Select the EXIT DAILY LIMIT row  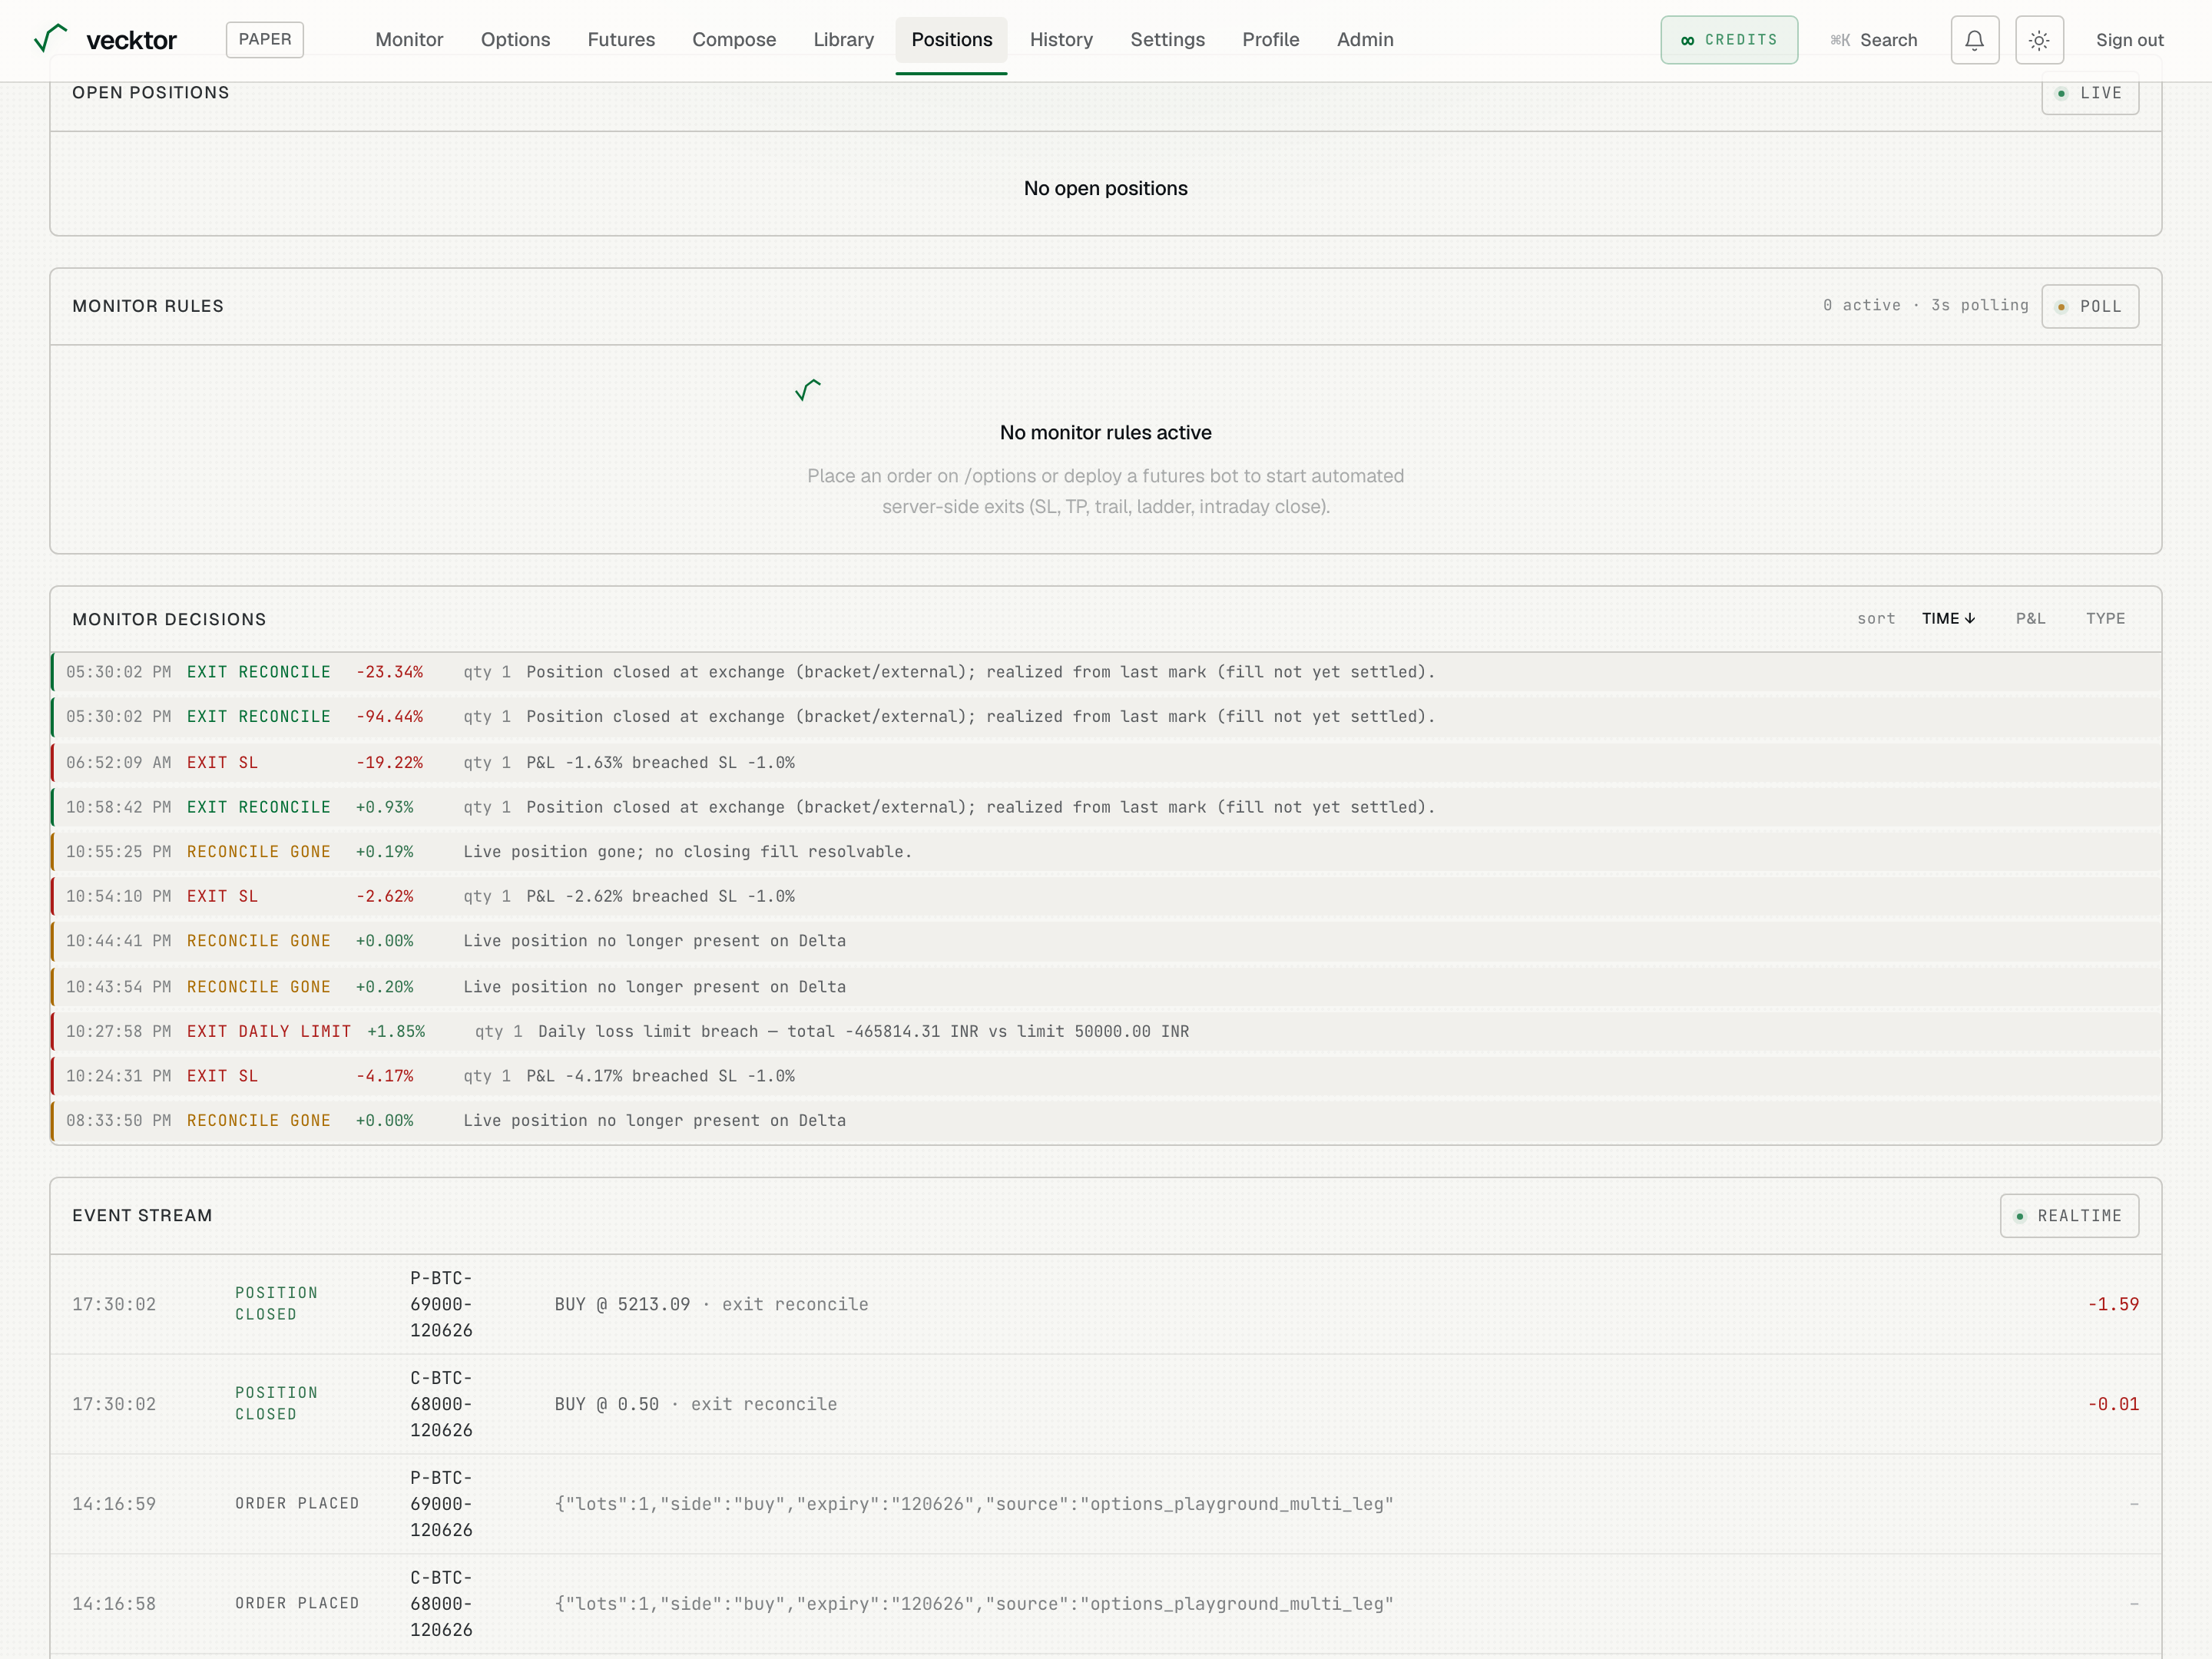point(1106,1031)
